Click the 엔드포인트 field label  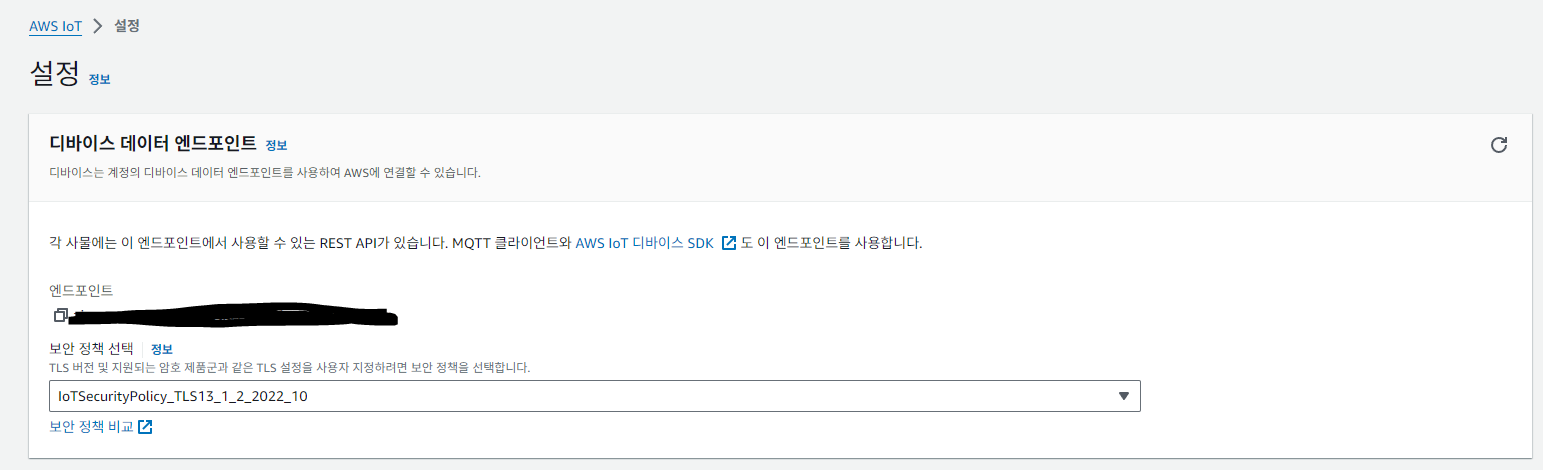[x=81, y=291]
